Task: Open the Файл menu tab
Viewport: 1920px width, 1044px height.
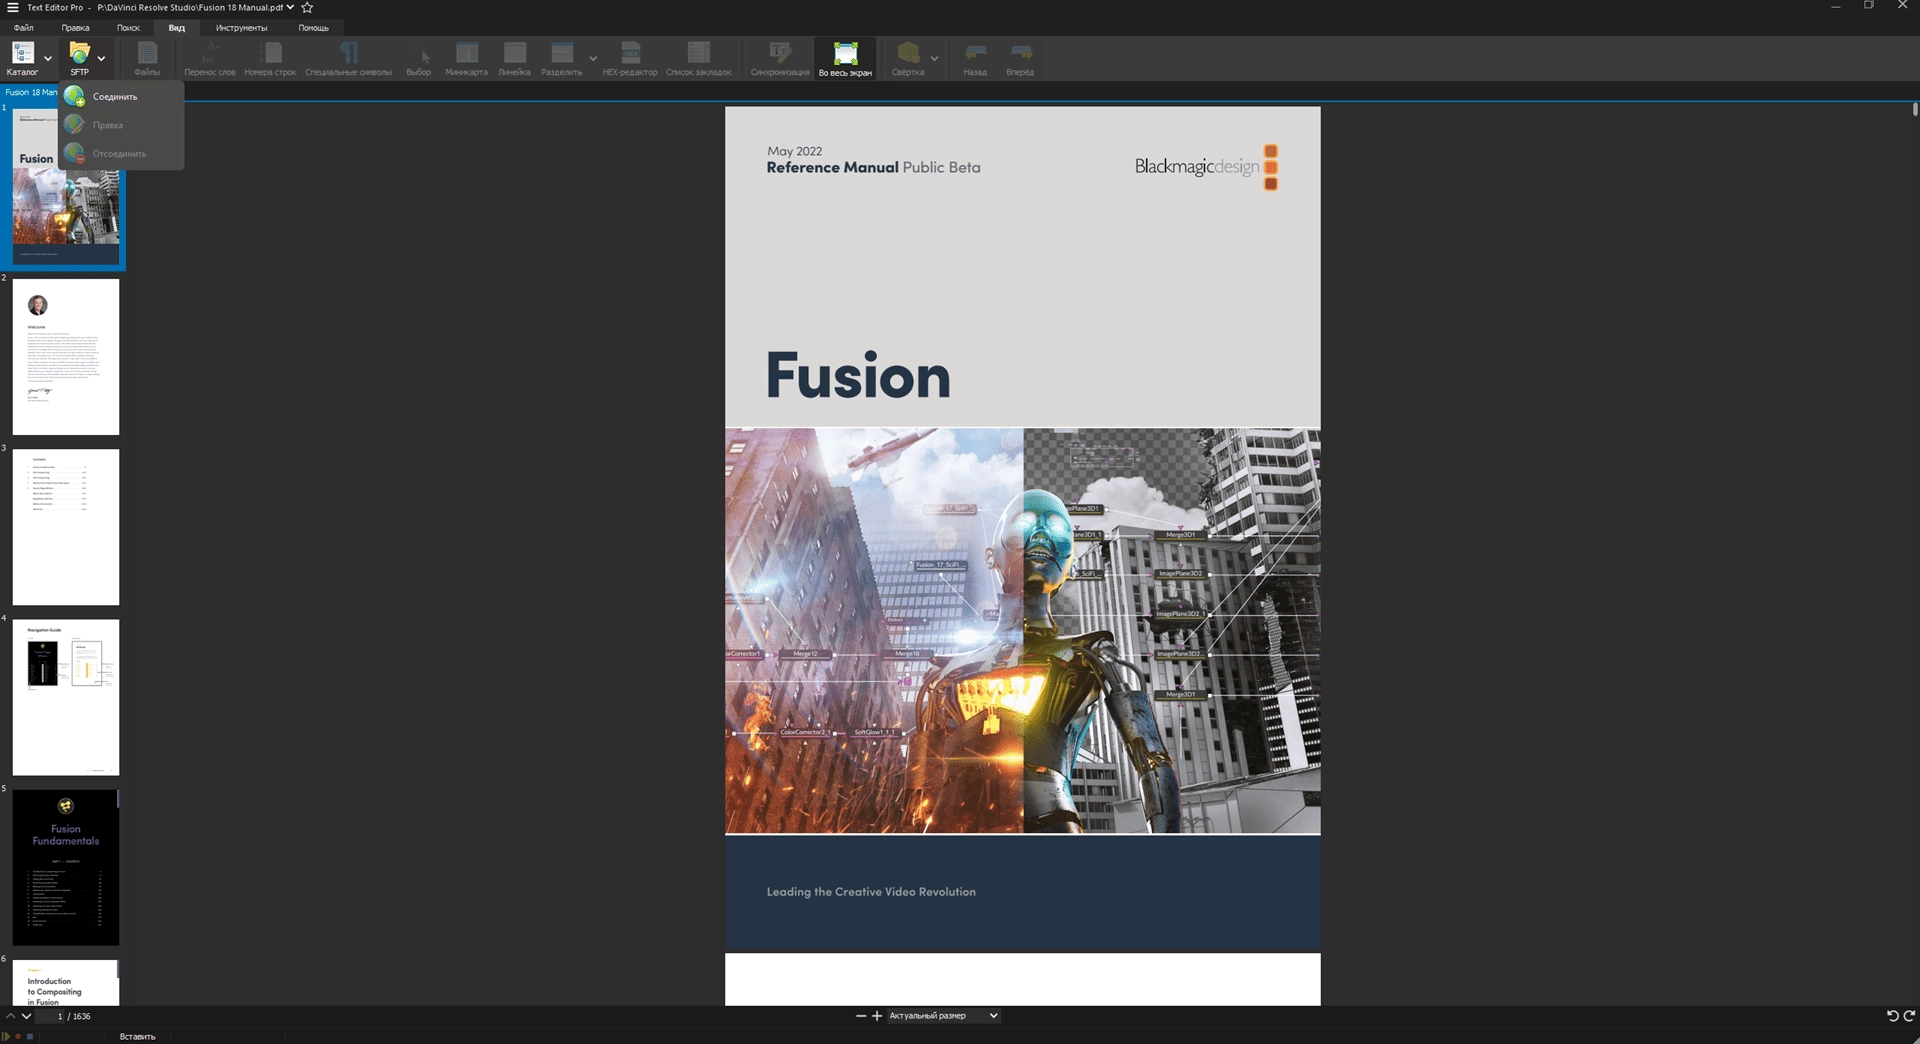Action: pos(23,28)
